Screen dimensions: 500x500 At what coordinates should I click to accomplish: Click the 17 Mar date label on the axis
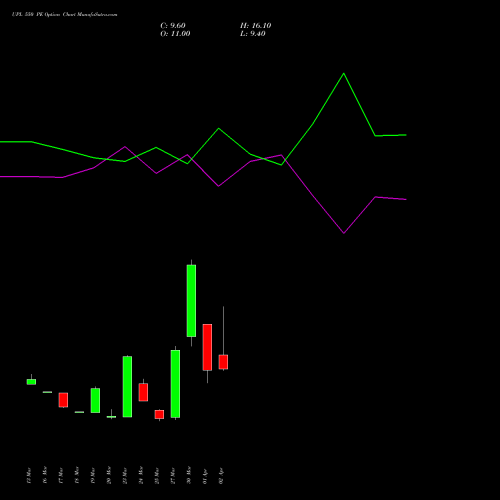click(x=61, y=475)
